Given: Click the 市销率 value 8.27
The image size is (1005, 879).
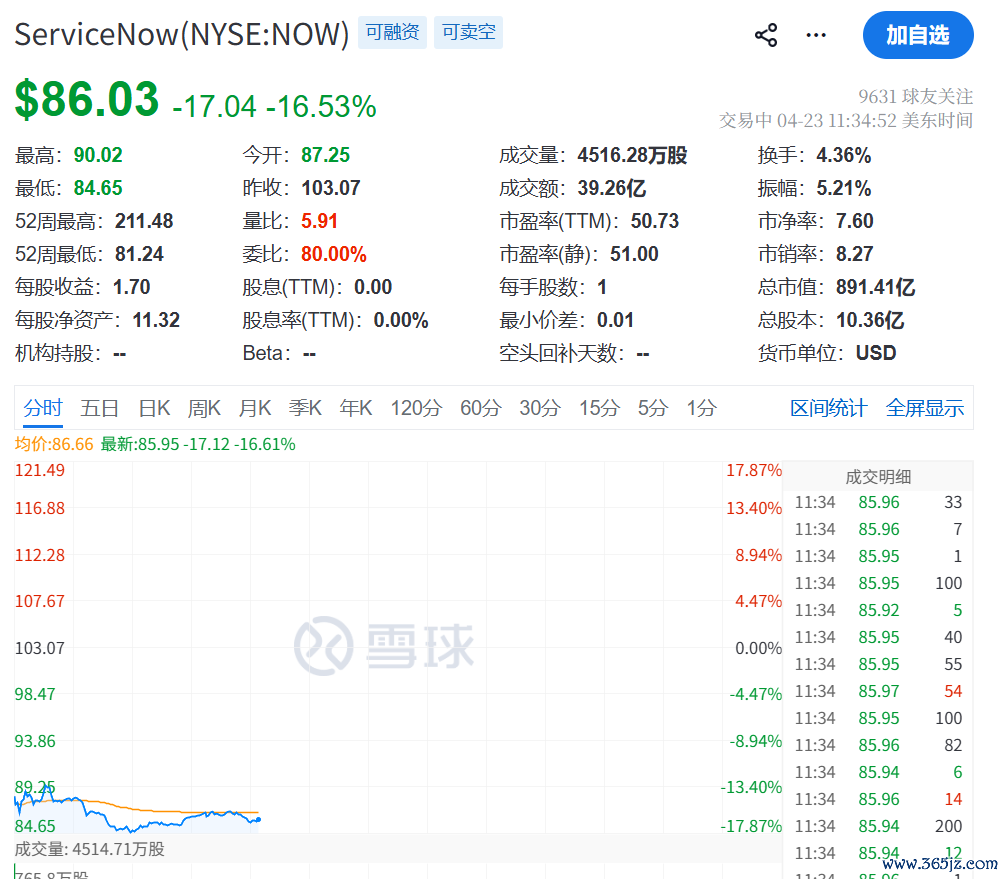Looking at the screenshot, I should click(854, 254).
